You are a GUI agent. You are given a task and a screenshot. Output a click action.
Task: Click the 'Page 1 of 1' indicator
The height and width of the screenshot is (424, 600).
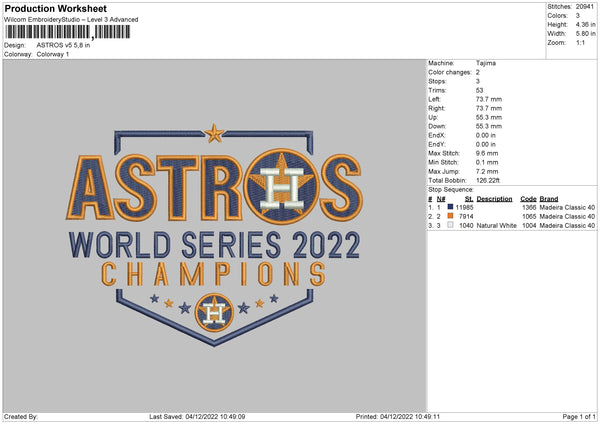tap(579, 417)
